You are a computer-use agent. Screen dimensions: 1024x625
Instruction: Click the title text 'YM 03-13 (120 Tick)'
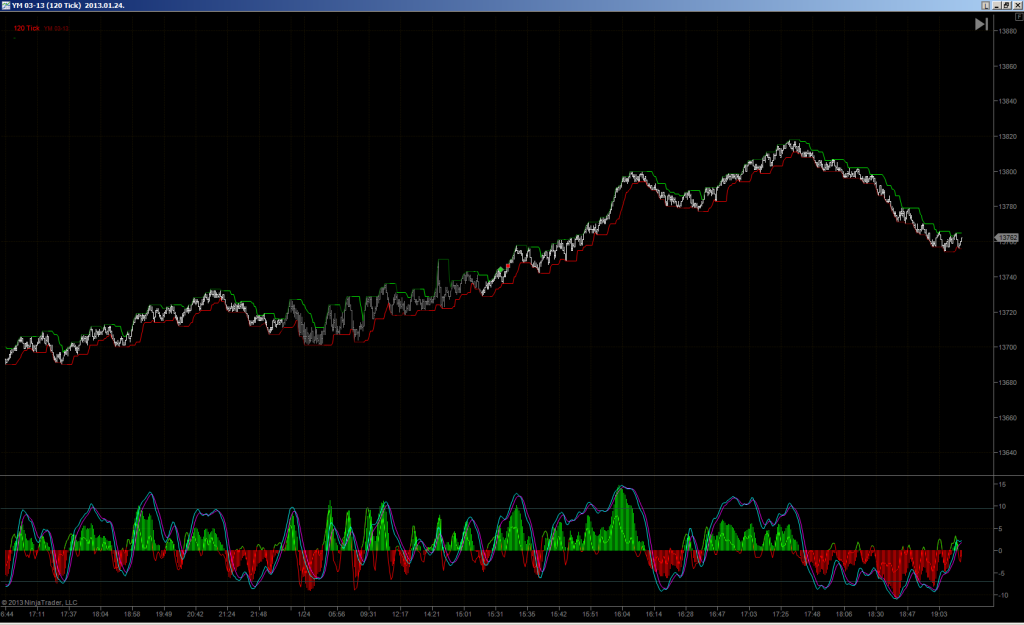pyautogui.click(x=46, y=5)
